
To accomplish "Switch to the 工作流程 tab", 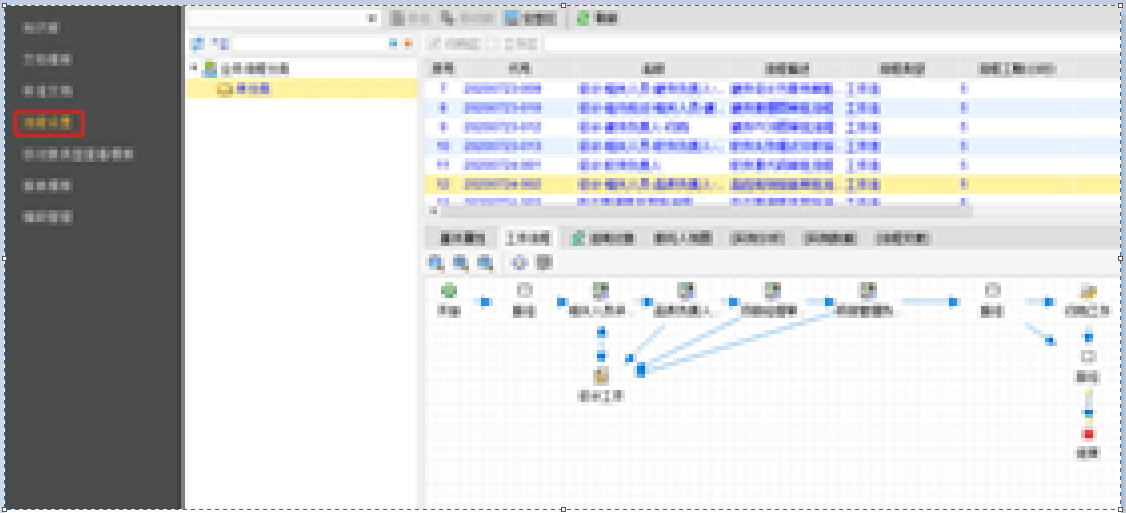I will [528, 239].
